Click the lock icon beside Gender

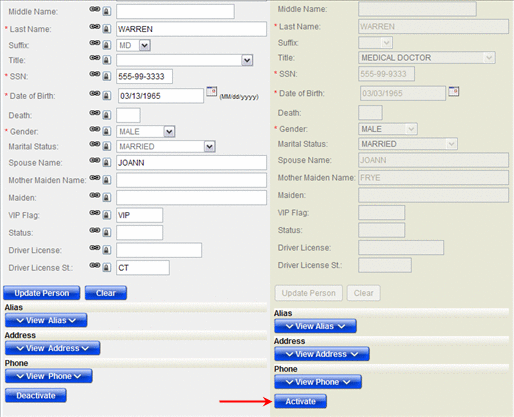tap(106, 131)
